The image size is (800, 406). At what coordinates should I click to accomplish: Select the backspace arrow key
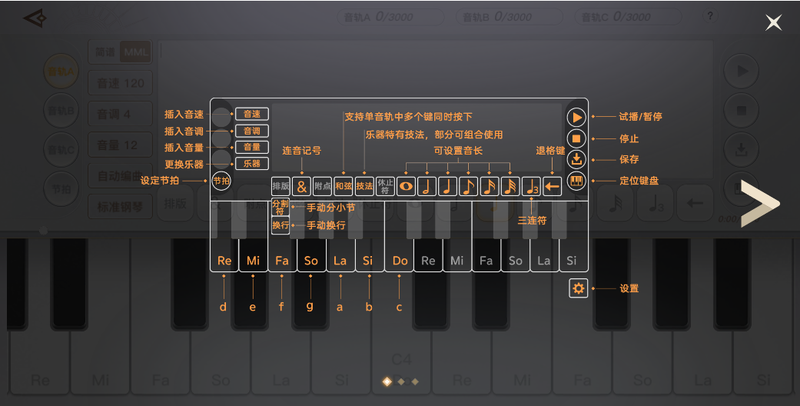pos(552,185)
